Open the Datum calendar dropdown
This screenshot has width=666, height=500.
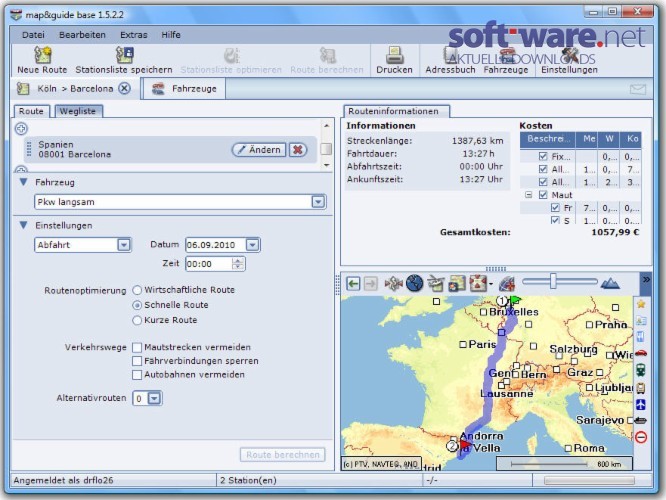tap(252, 245)
